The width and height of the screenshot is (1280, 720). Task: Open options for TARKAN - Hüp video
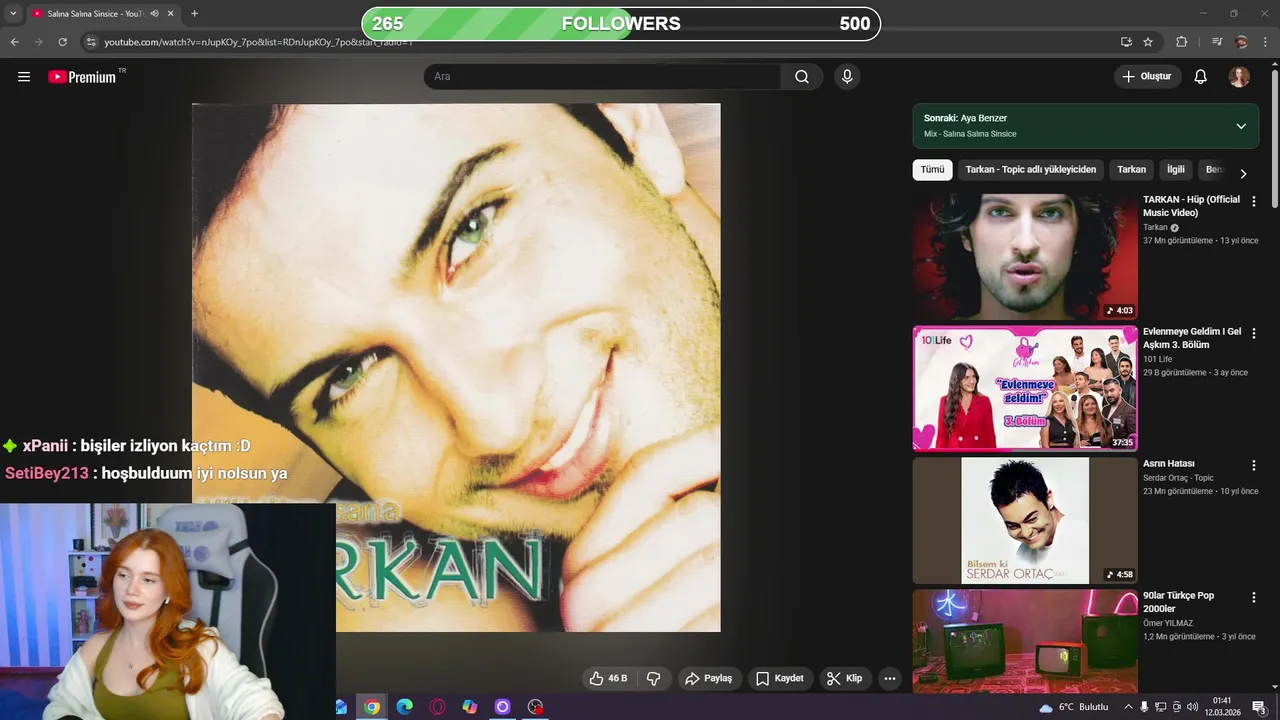pyautogui.click(x=1253, y=201)
